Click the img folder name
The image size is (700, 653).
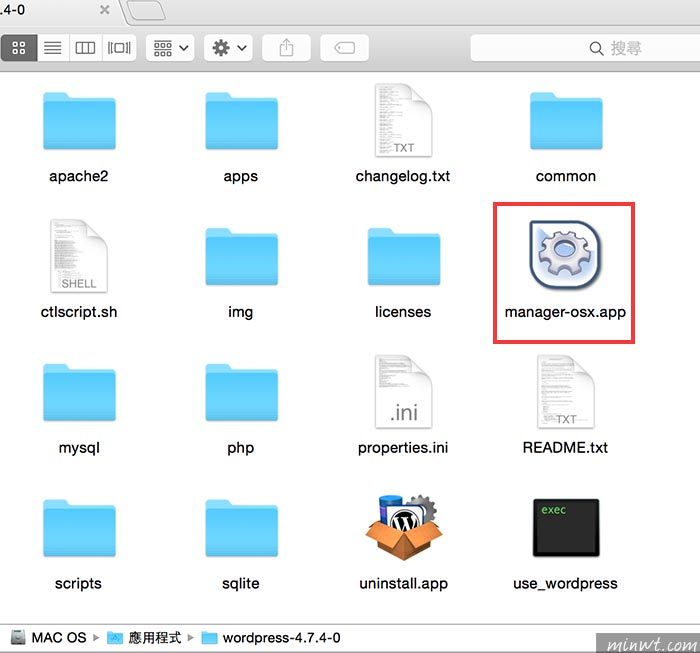point(241,312)
